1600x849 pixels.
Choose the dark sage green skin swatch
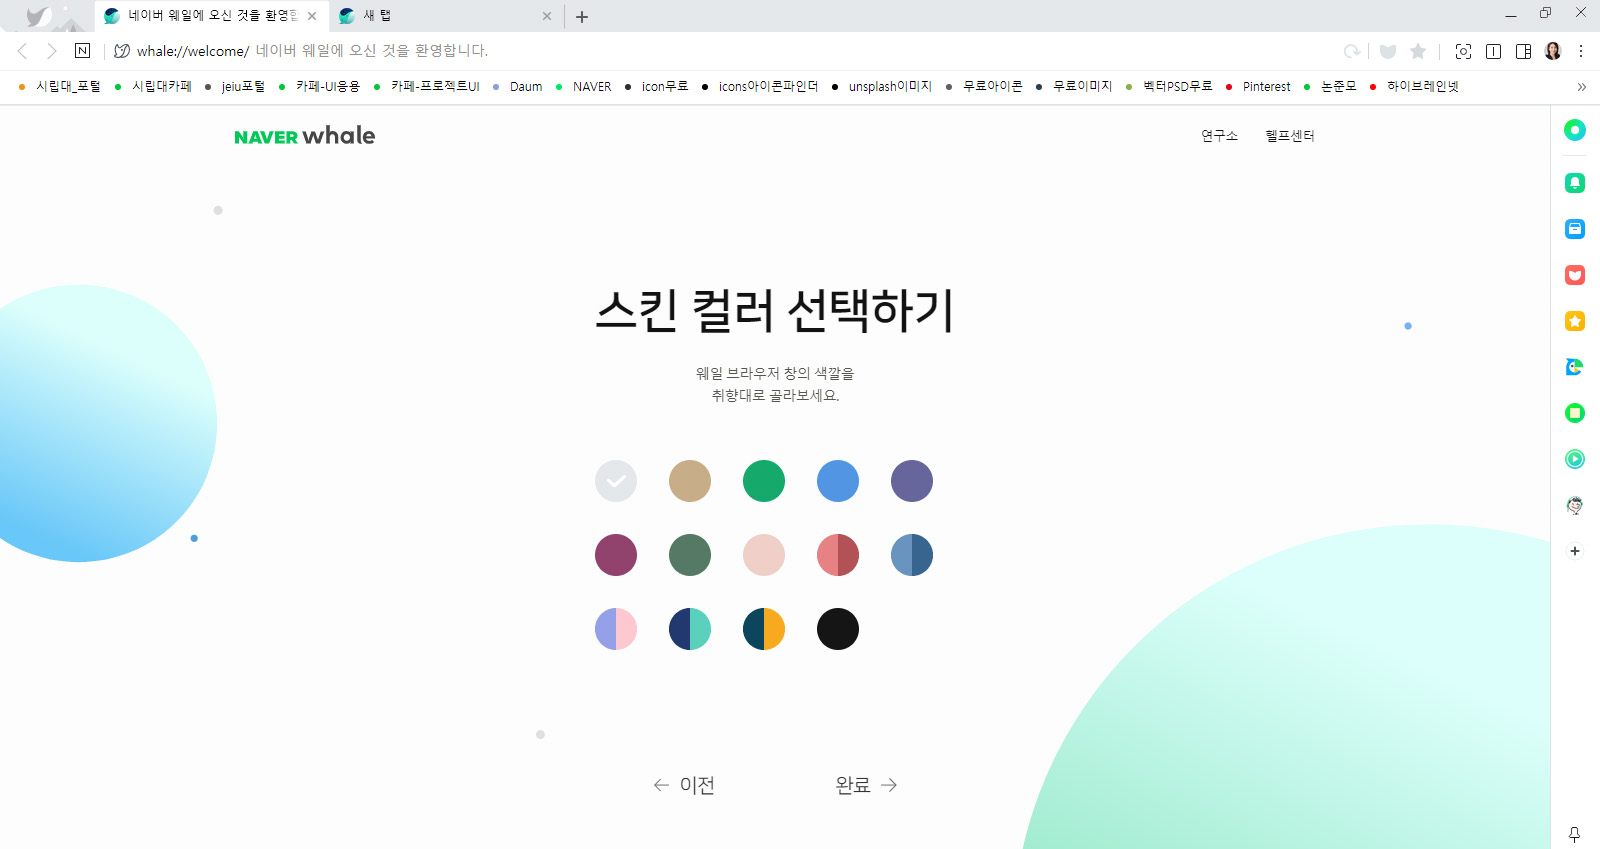690,555
